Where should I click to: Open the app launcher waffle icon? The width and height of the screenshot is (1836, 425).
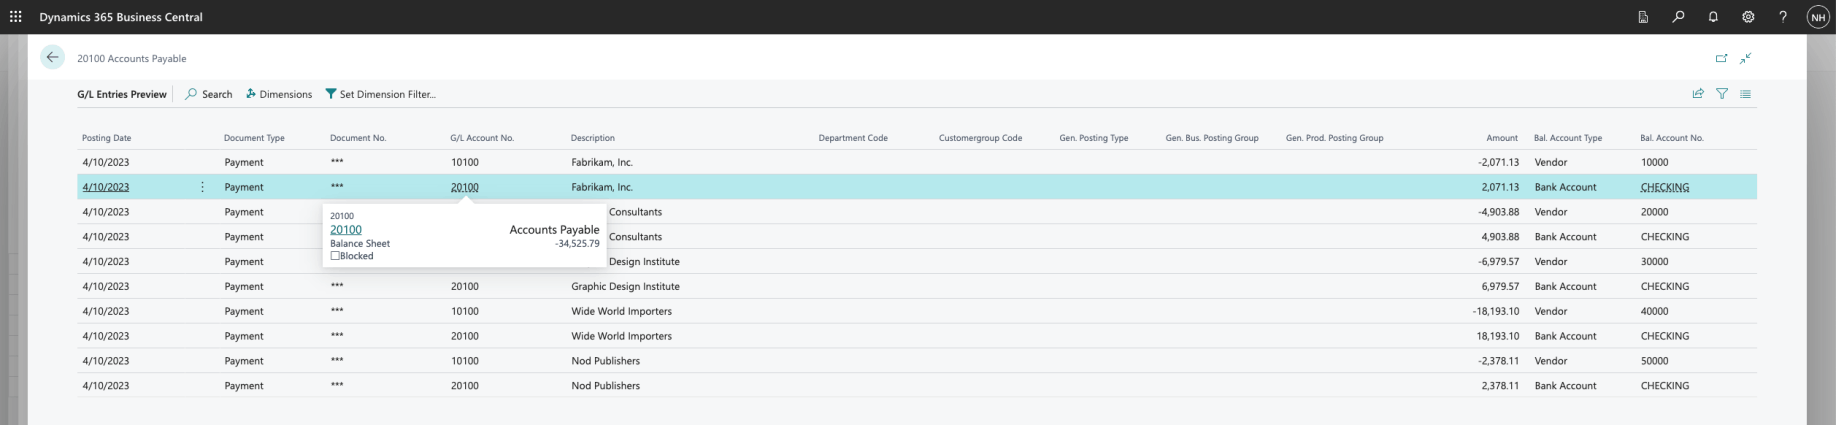pyautogui.click(x=15, y=17)
